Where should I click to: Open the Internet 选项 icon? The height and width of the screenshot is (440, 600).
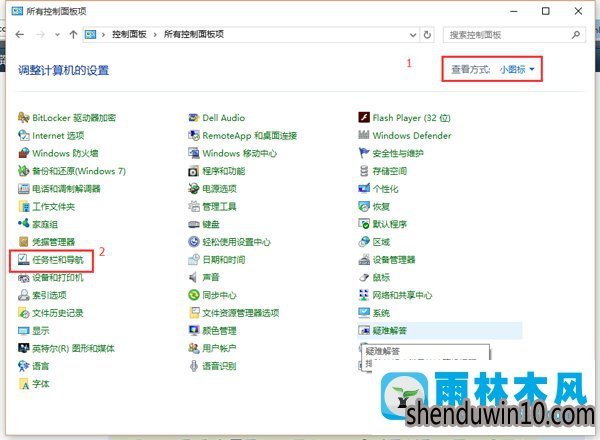pos(24,135)
